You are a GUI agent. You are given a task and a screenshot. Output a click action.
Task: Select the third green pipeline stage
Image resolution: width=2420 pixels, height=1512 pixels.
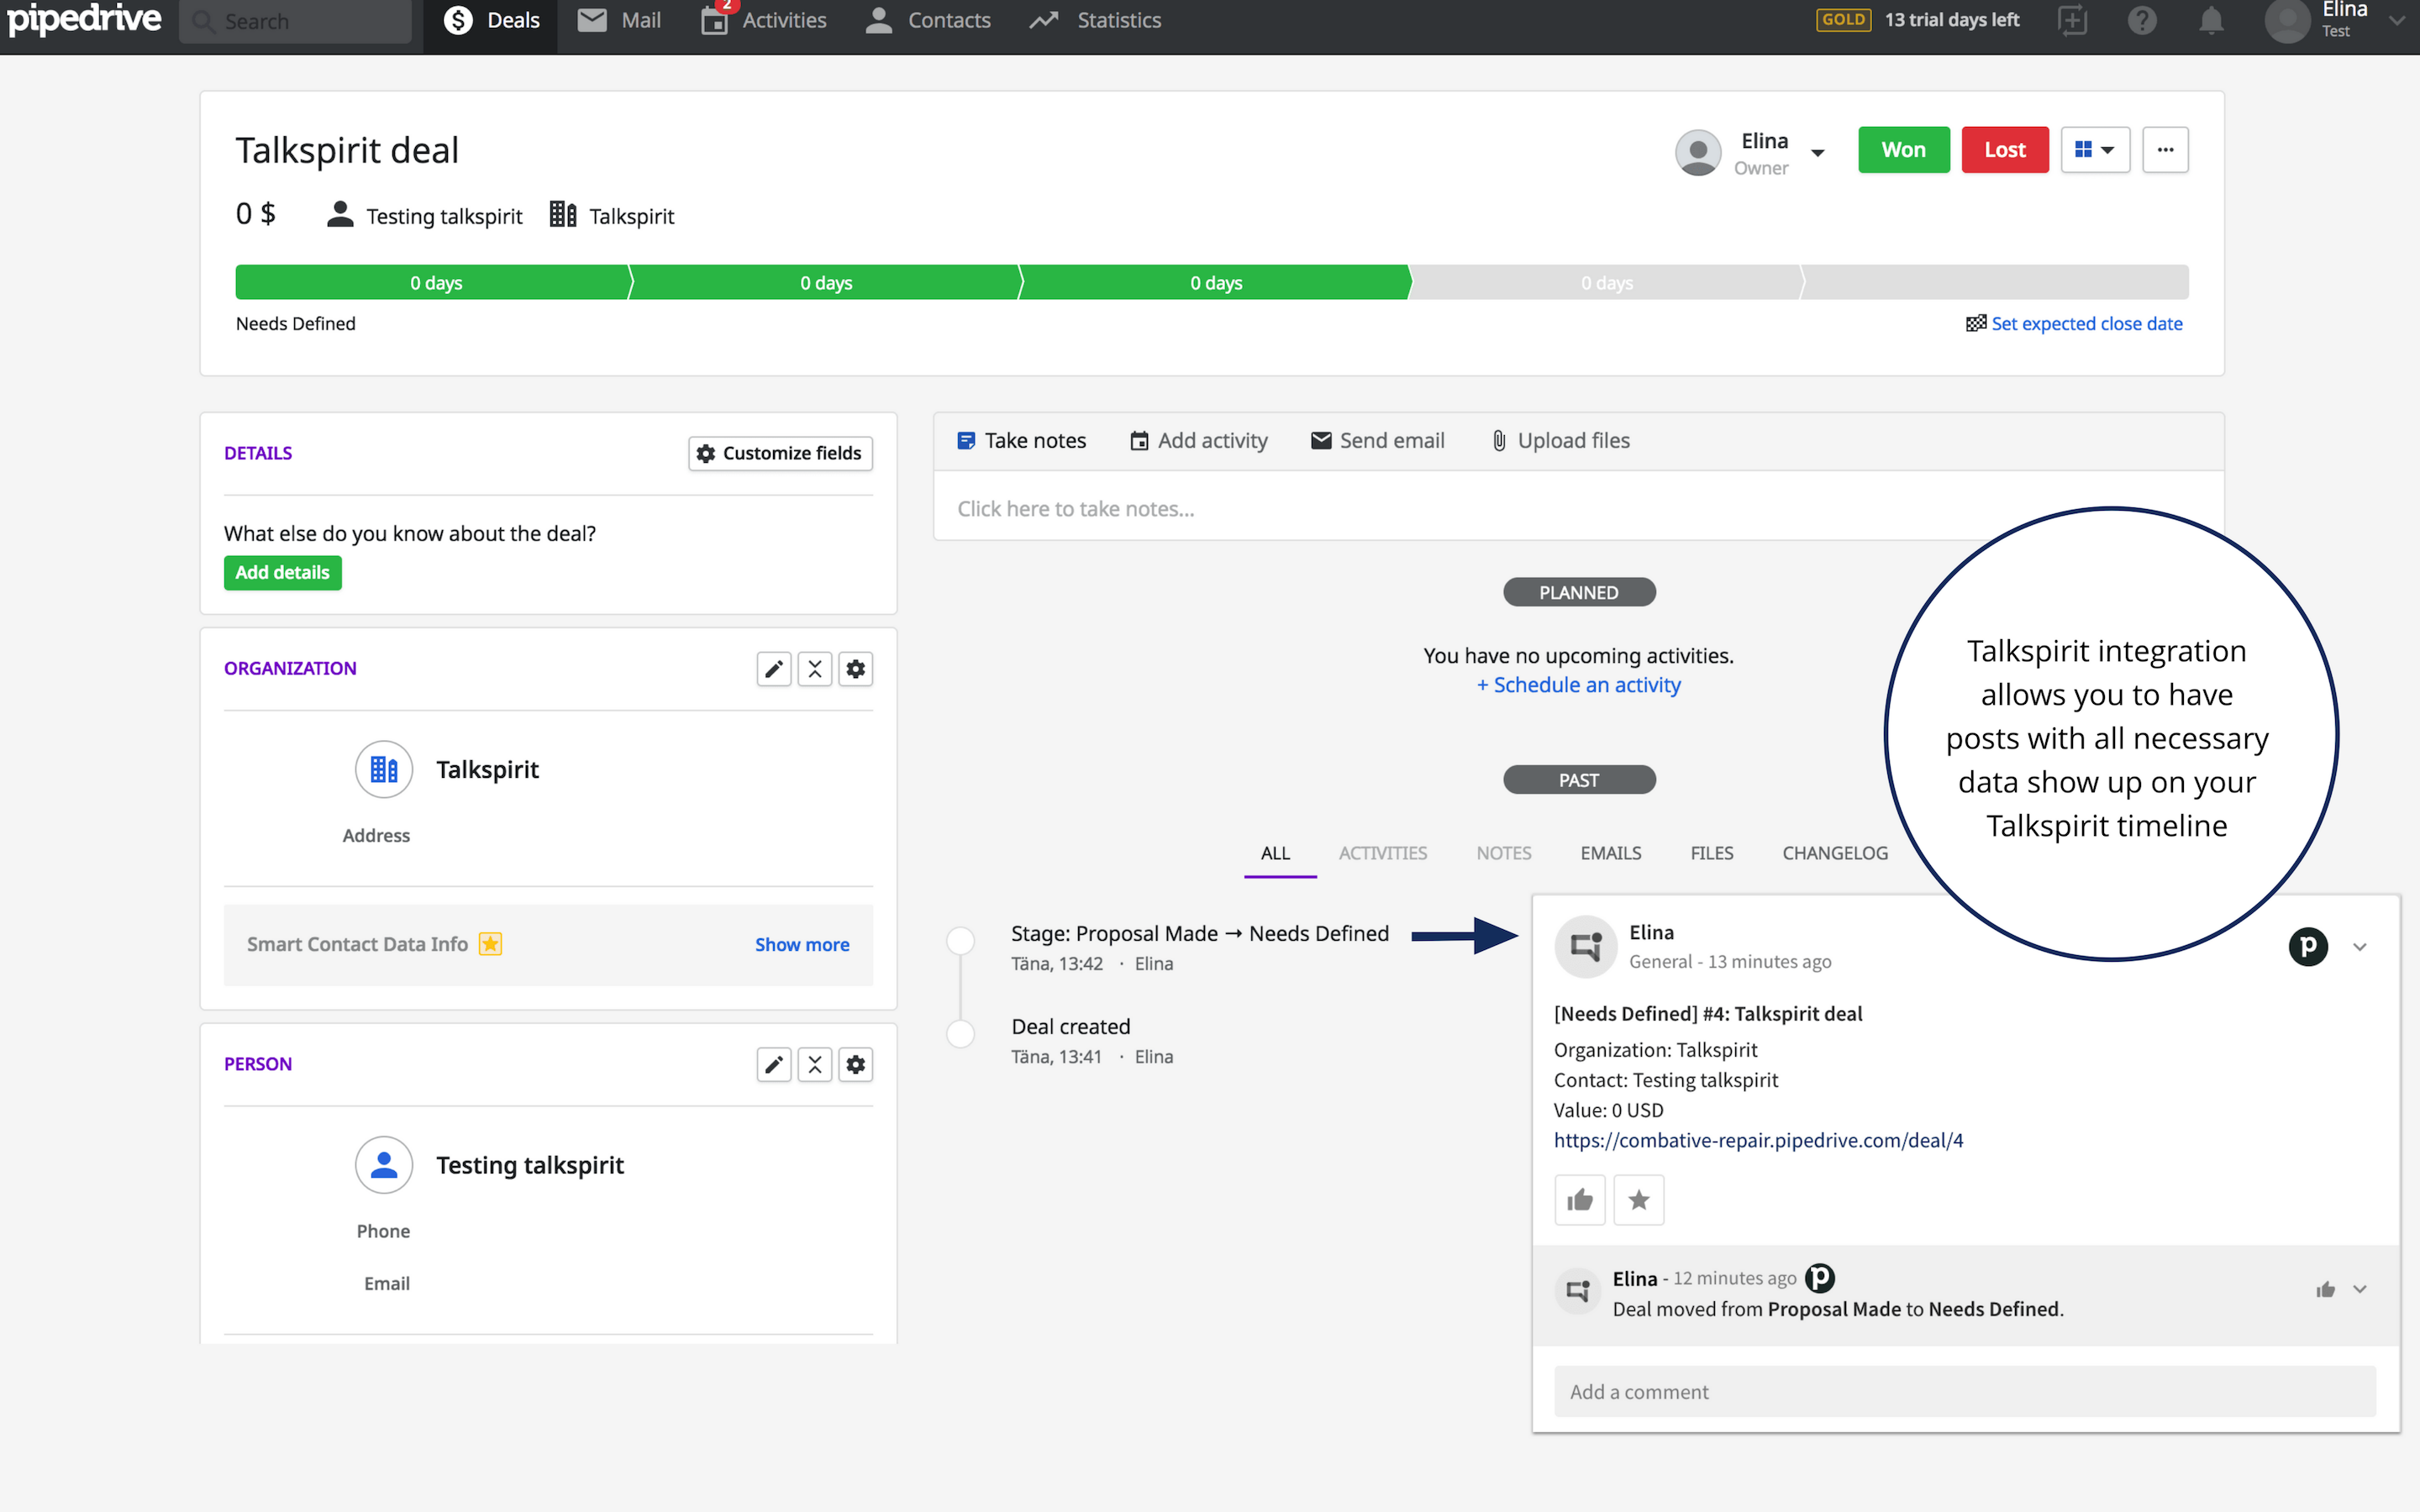1215,283
